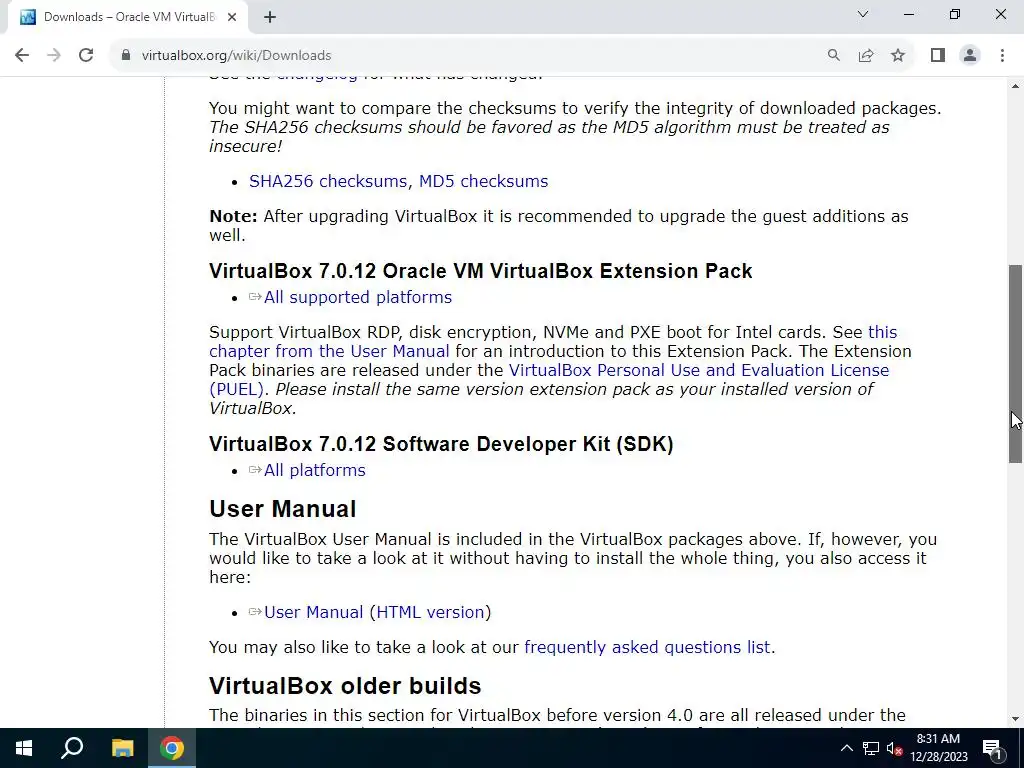Image resolution: width=1024 pixels, height=768 pixels.
Task: Click the scrollbar up arrow
Action: [1015, 86]
